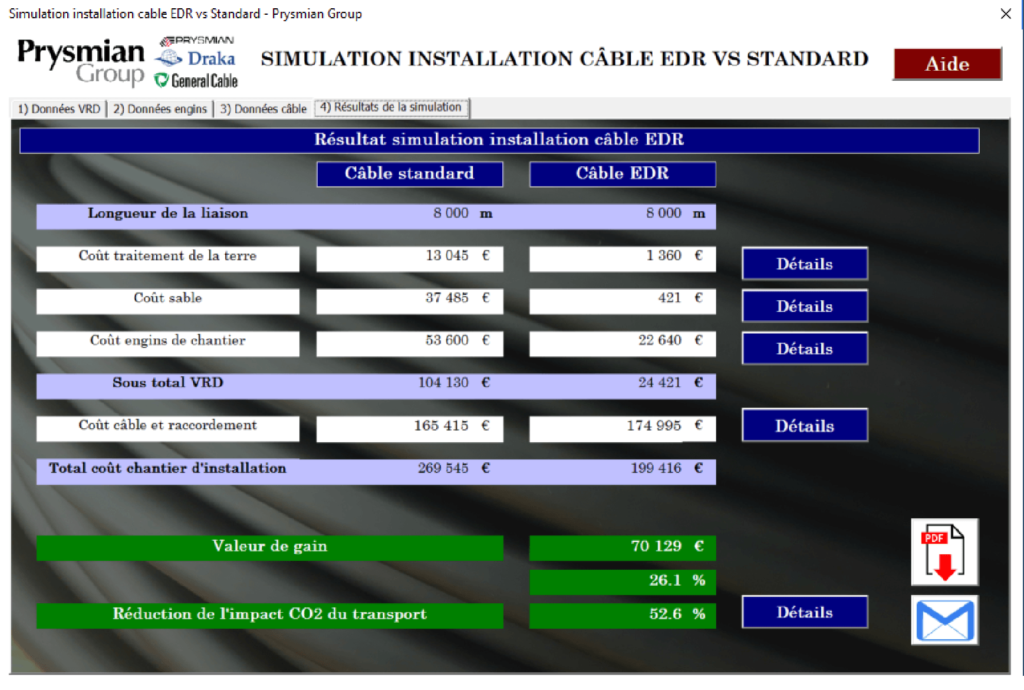
Task: Close the simulation window
Action: pos(1005,14)
